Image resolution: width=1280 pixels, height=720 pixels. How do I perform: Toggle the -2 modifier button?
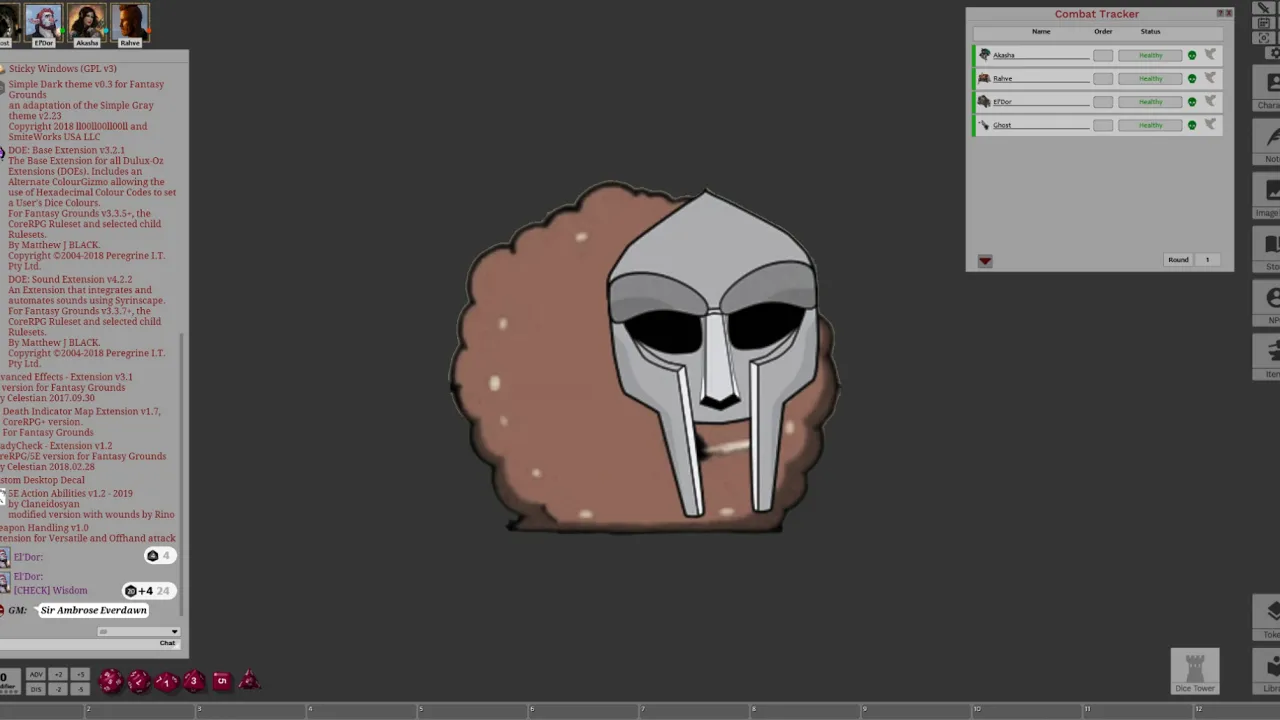click(x=58, y=689)
